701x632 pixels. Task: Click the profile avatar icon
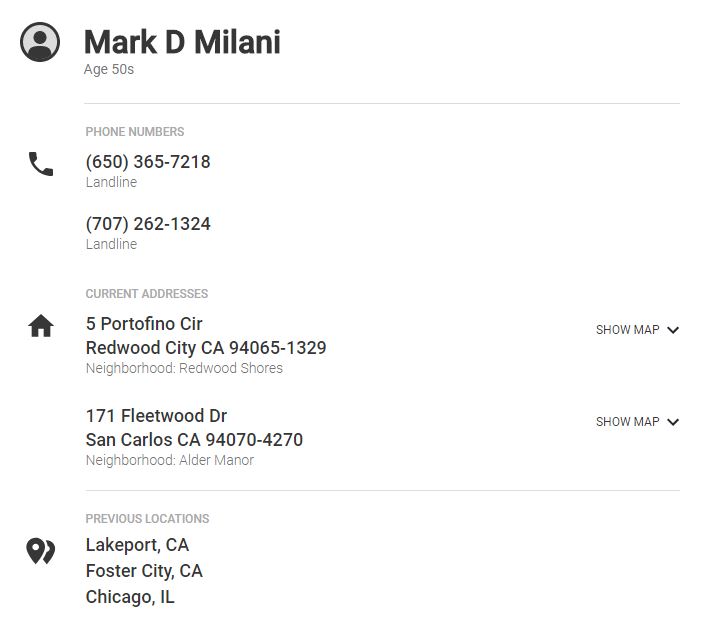pos(40,43)
